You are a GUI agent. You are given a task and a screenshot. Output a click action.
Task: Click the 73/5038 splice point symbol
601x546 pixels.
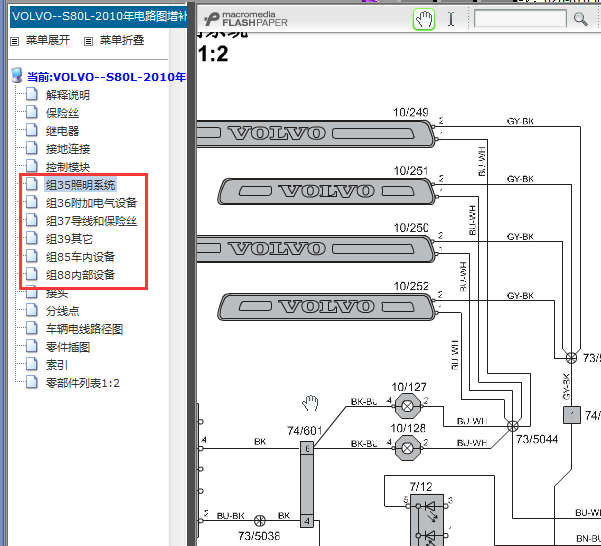[x=260, y=521]
